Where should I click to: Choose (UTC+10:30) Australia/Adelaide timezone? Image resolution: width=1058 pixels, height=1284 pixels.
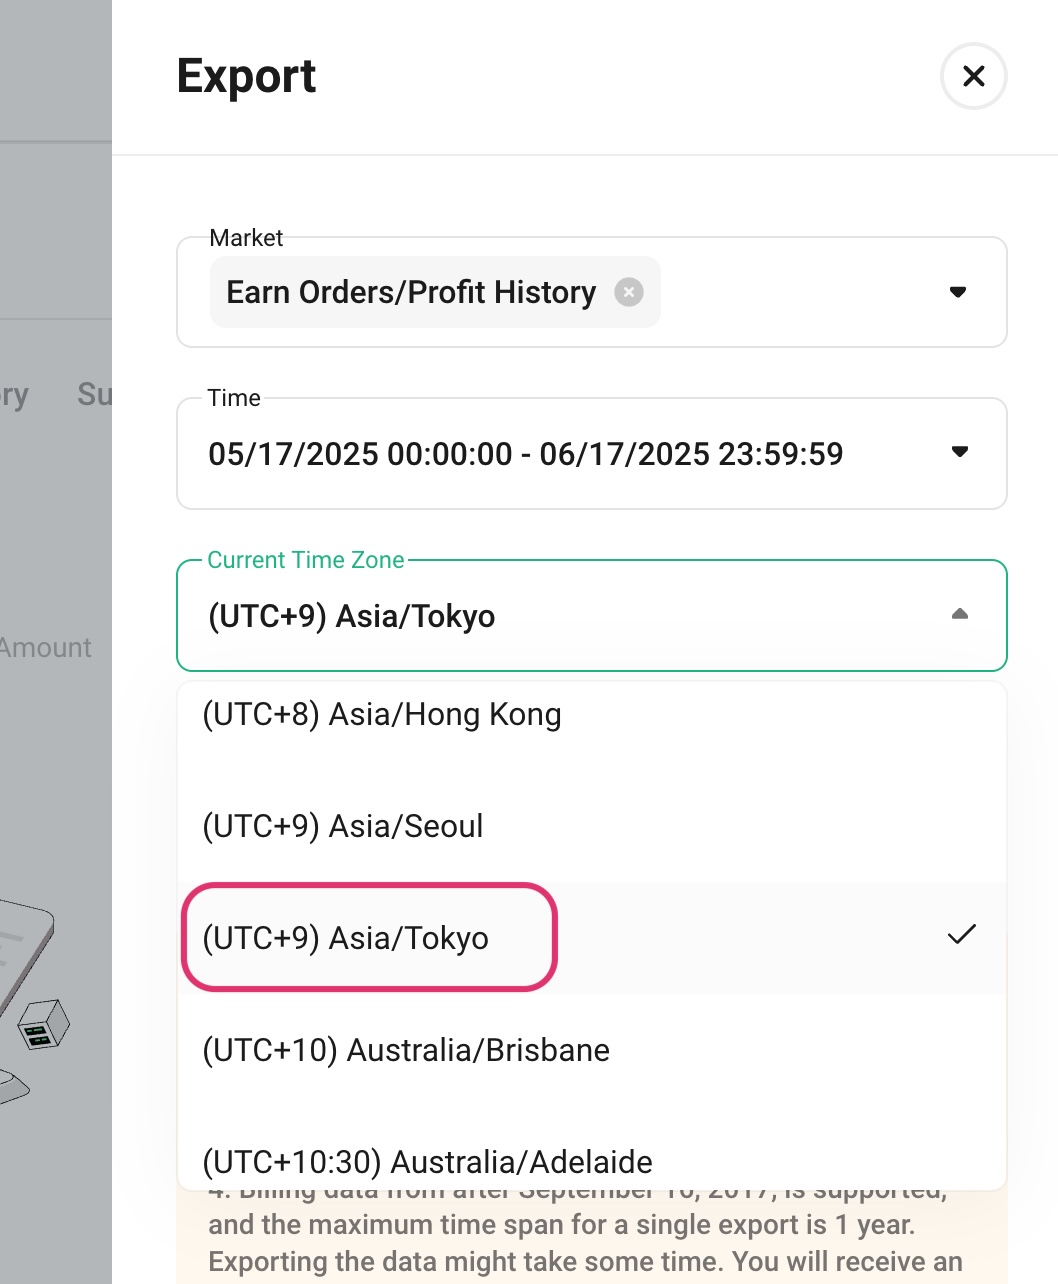(x=426, y=1161)
